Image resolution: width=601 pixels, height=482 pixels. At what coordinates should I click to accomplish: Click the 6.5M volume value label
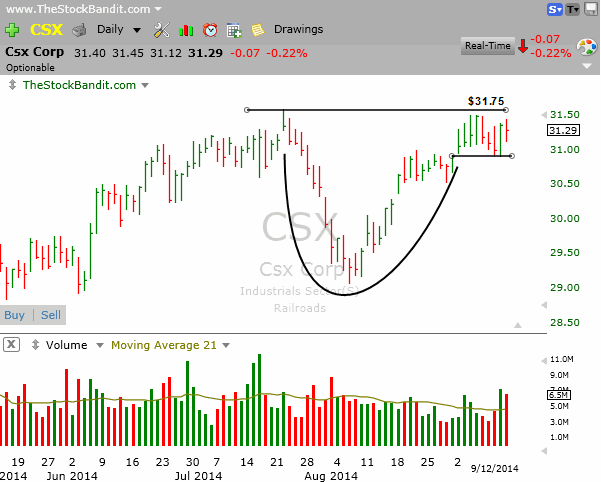559,395
